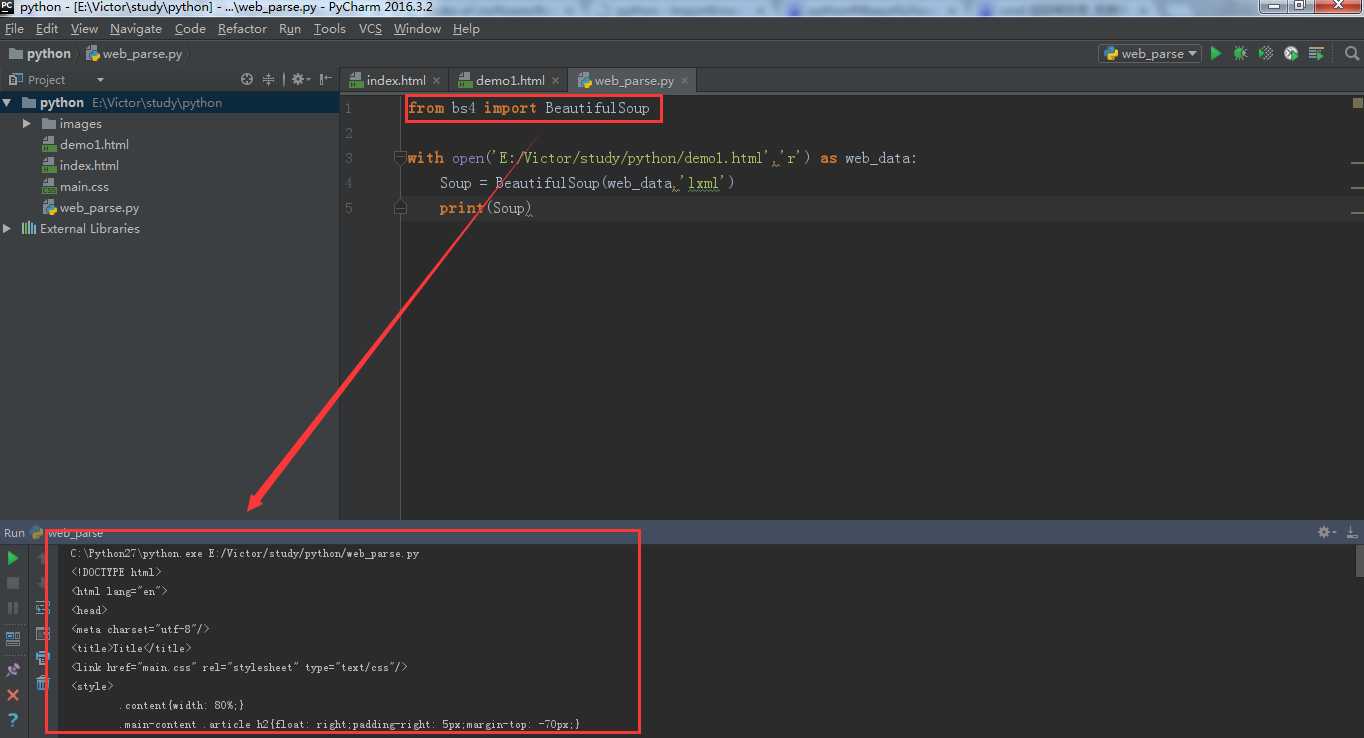The width and height of the screenshot is (1364, 738).
Task: Open the File menu
Action: pyautogui.click(x=14, y=29)
